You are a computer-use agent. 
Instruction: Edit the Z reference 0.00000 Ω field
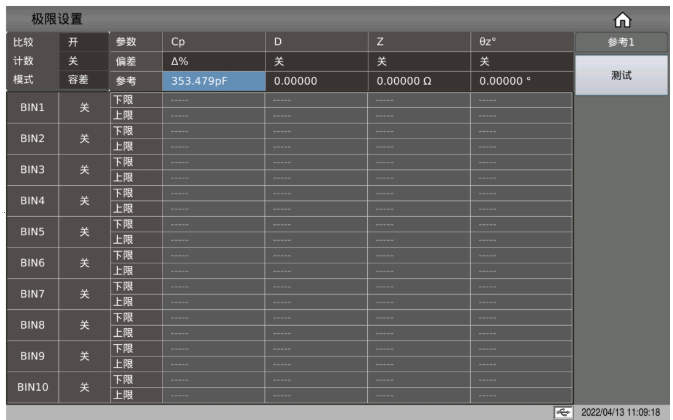419,81
